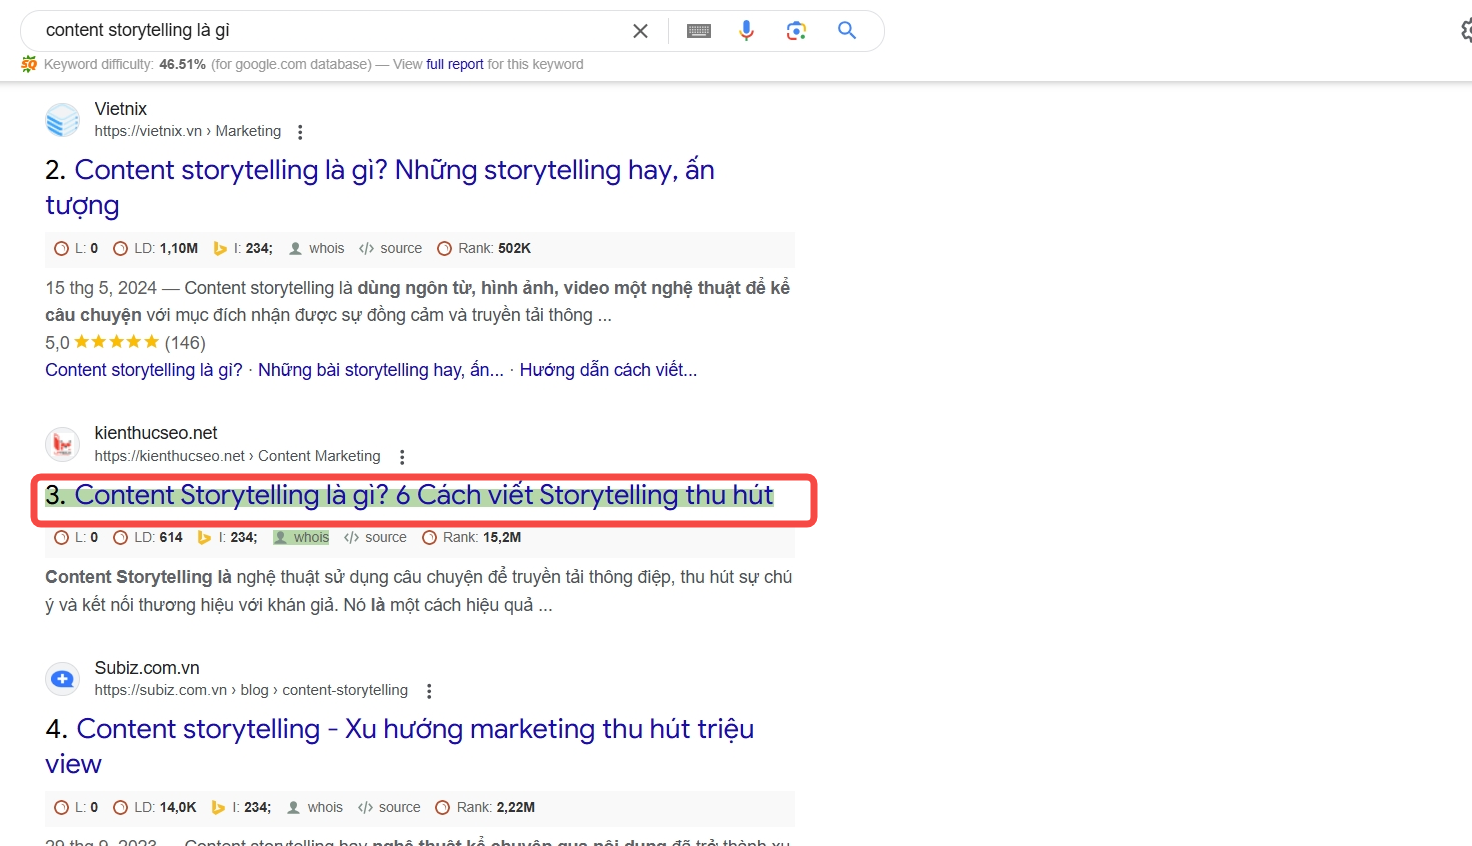Click the Subiz.com.vn site name
Image resolution: width=1472 pixels, height=846 pixels.
pos(147,668)
